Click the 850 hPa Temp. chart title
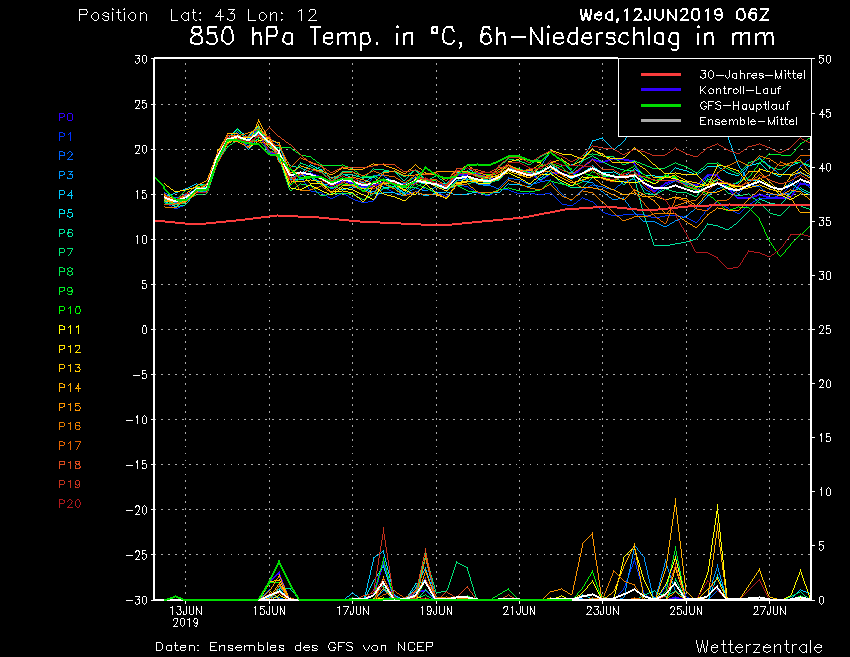This screenshot has height=657, width=850. point(482,38)
